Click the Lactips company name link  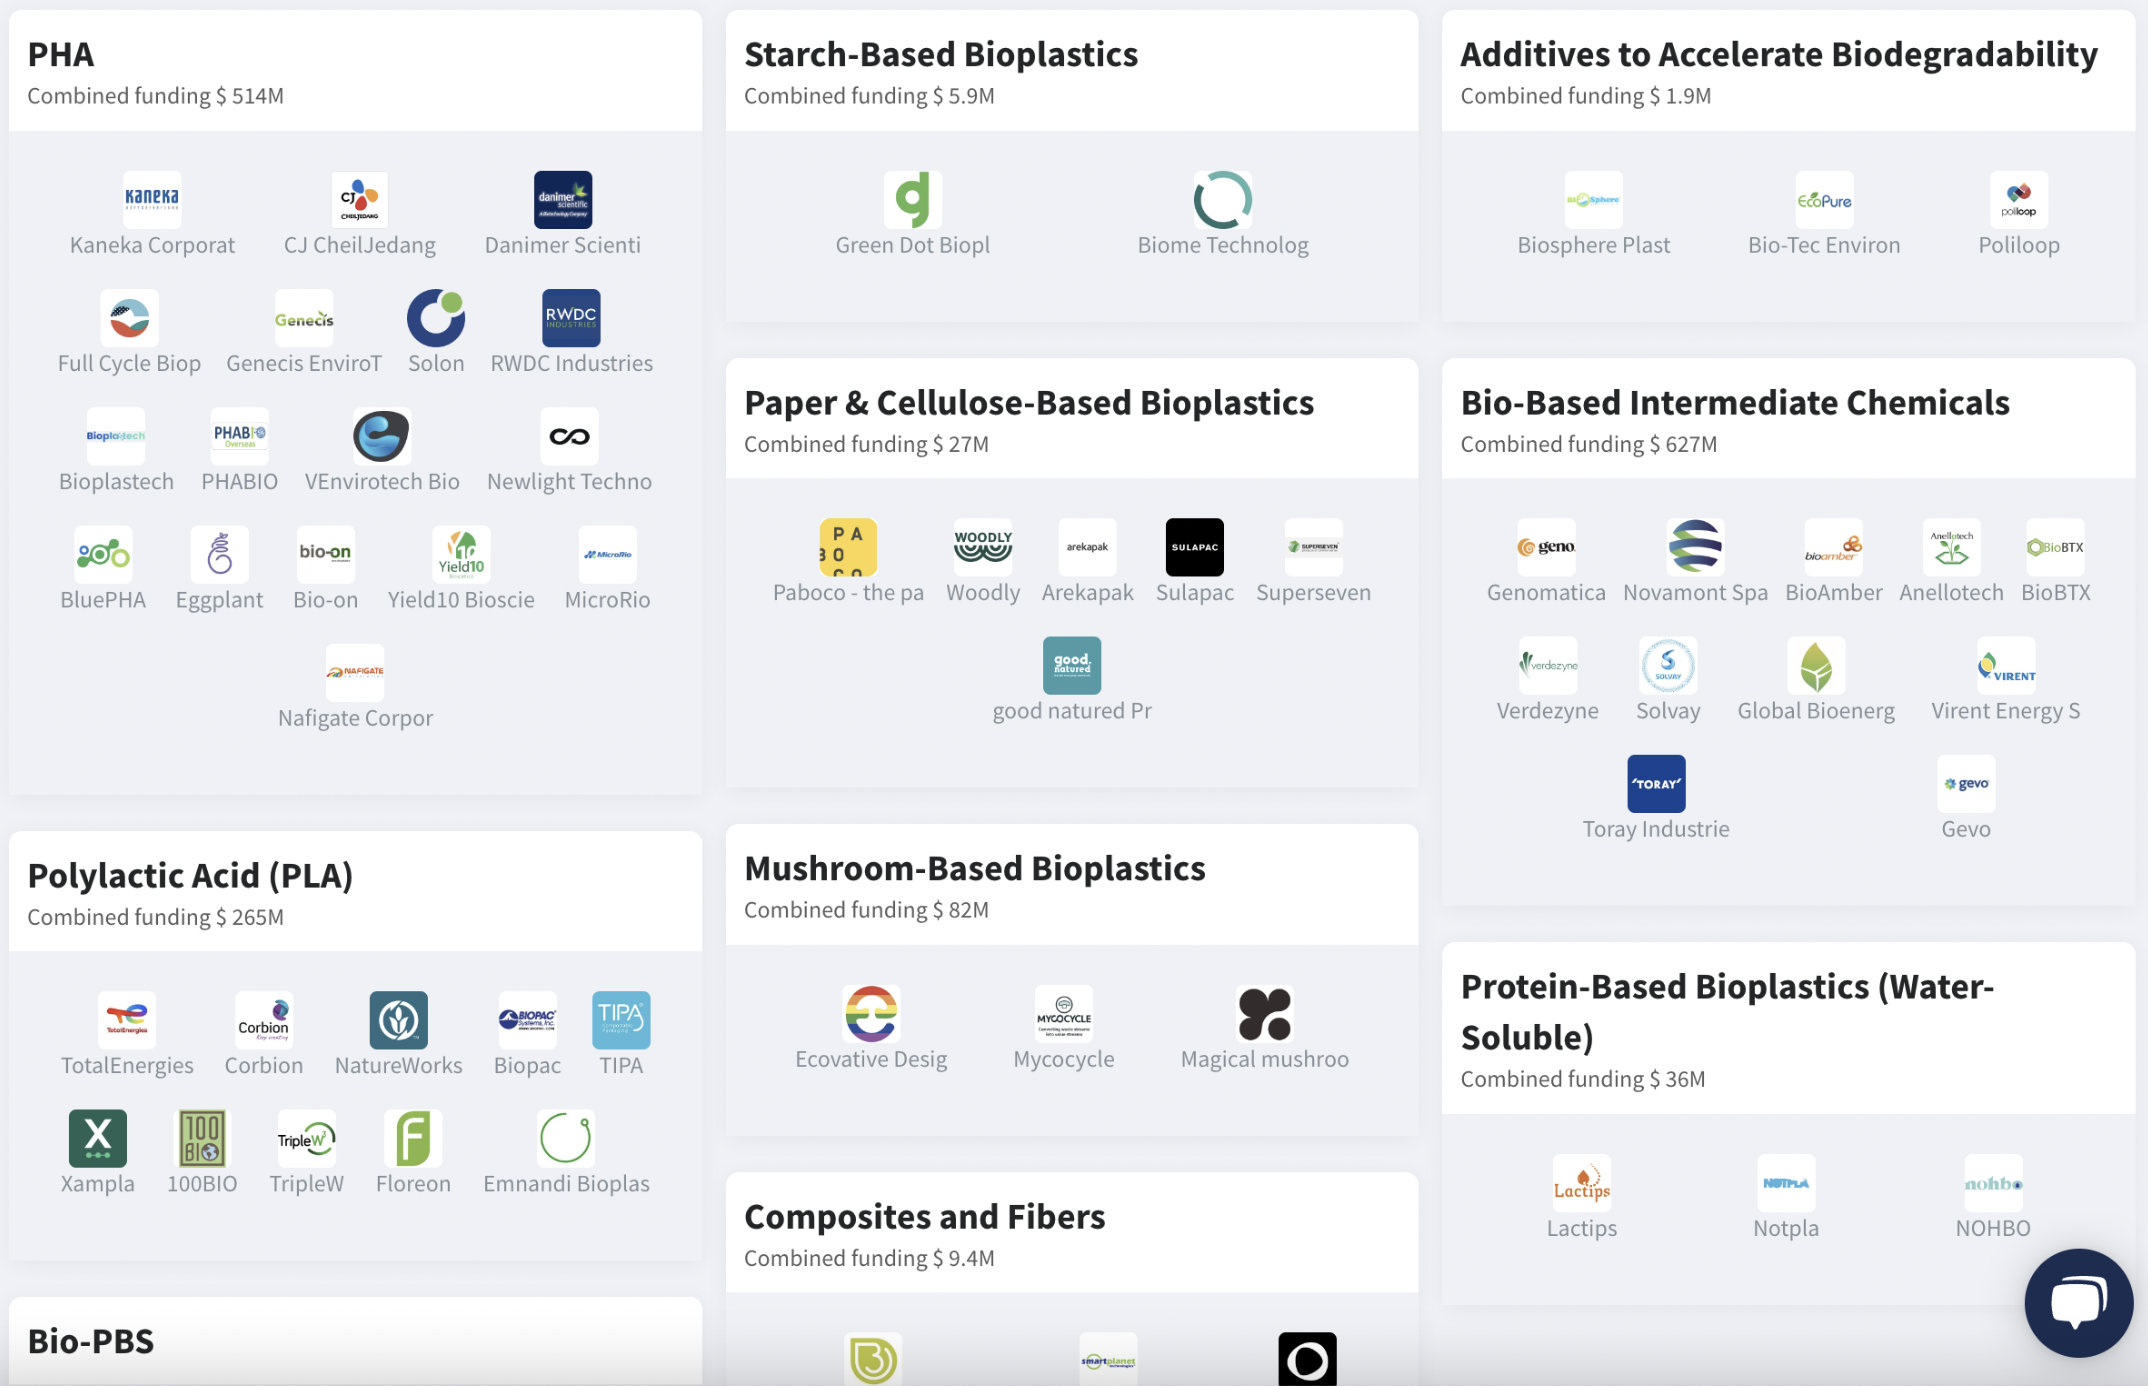pyautogui.click(x=1581, y=1228)
